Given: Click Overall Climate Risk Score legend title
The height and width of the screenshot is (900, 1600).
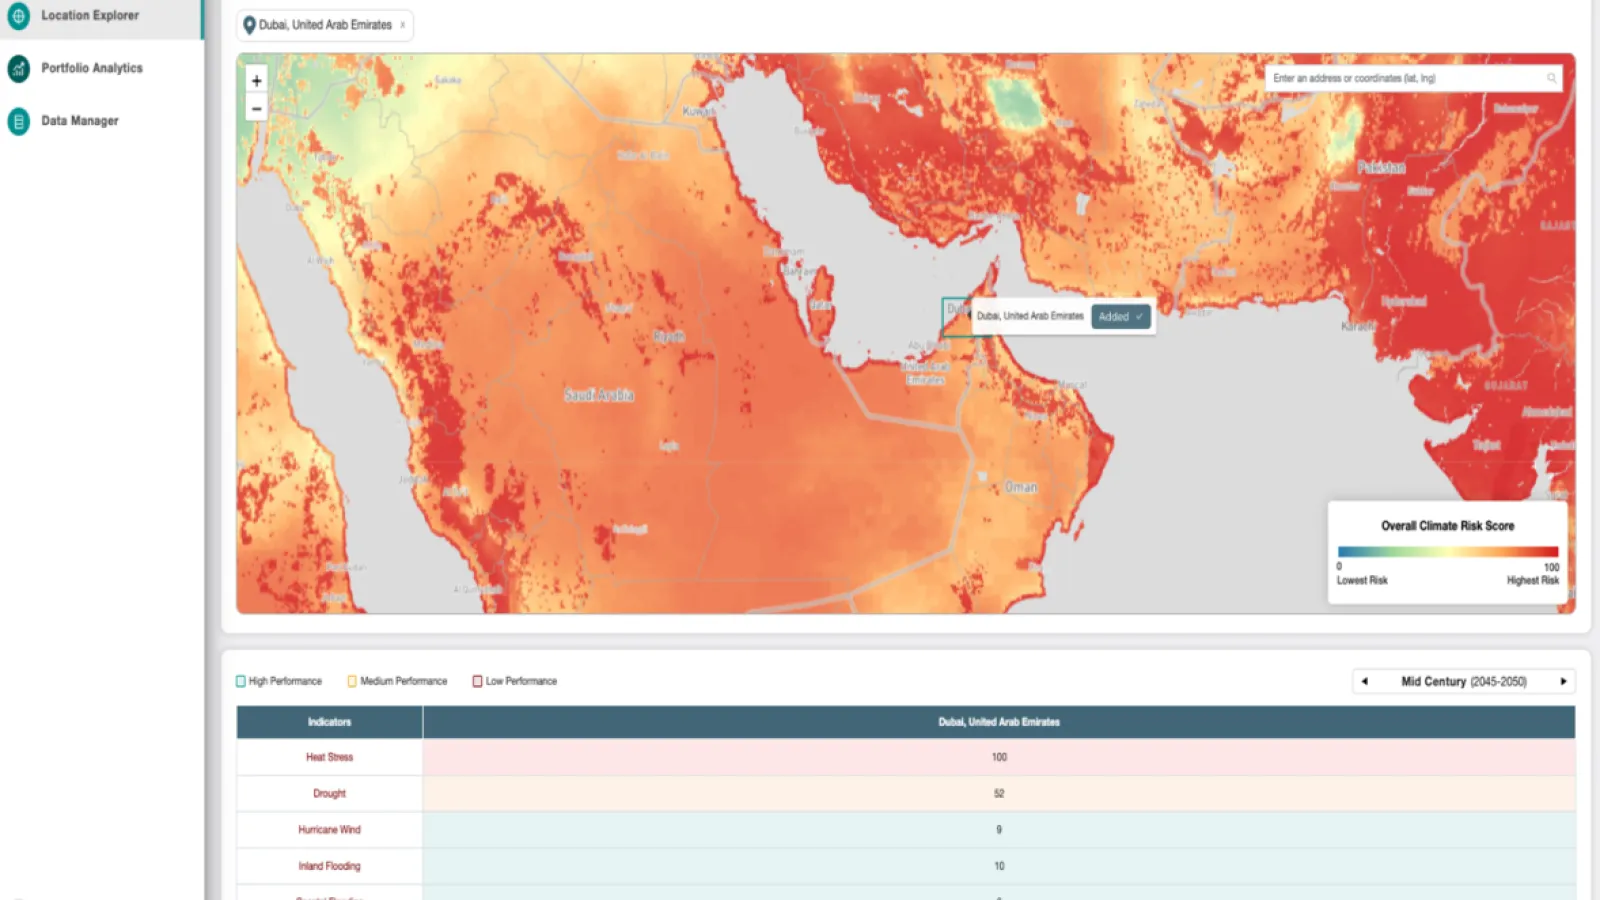Looking at the screenshot, I should [x=1447, y=526].
